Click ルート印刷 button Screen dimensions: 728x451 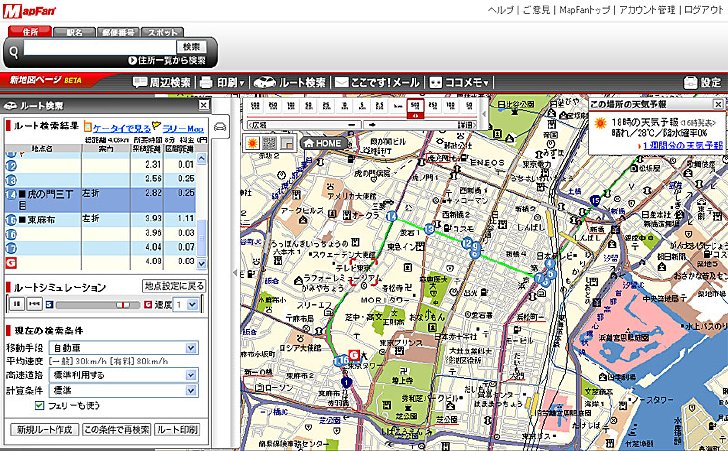tap(177, 430)
